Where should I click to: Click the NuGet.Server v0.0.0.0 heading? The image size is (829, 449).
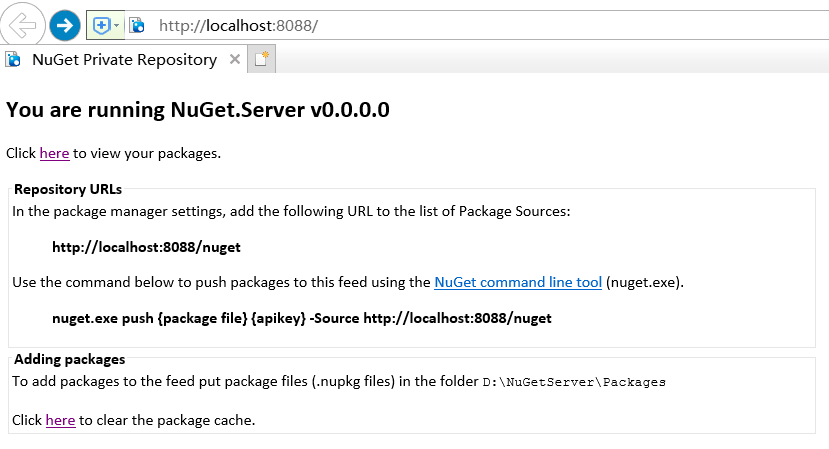(198, 110)
